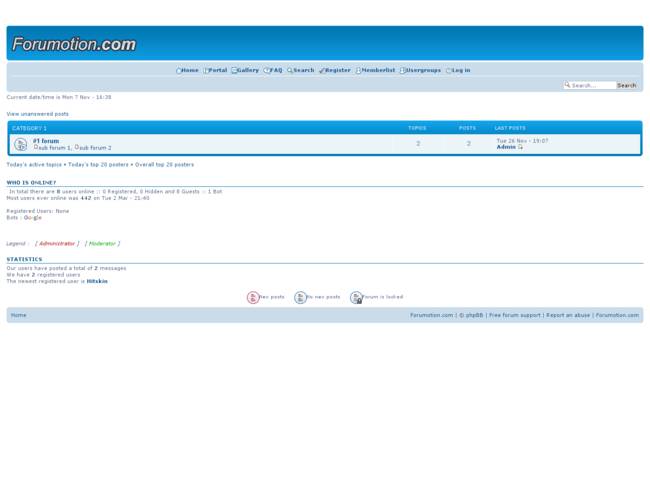Click the magnifier icon in search box

click(567, 86)
